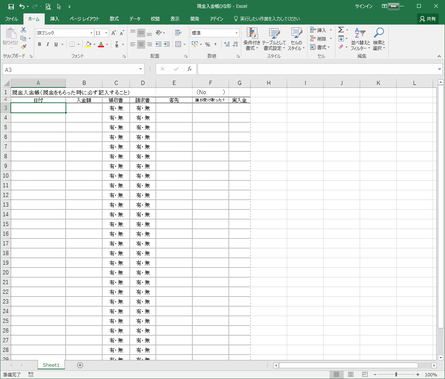
Task: Click the text orientation icon
Action: [x=159, y=33]
